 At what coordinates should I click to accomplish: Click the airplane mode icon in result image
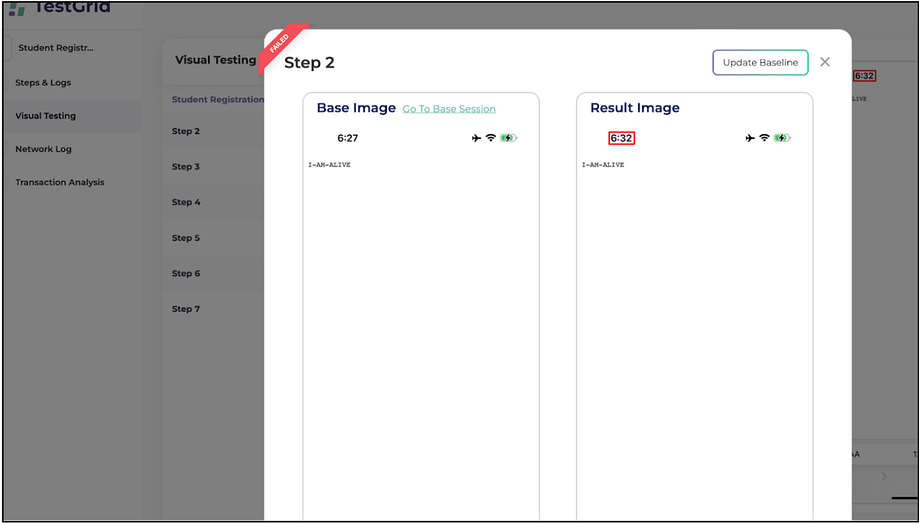tap(750, 138)
